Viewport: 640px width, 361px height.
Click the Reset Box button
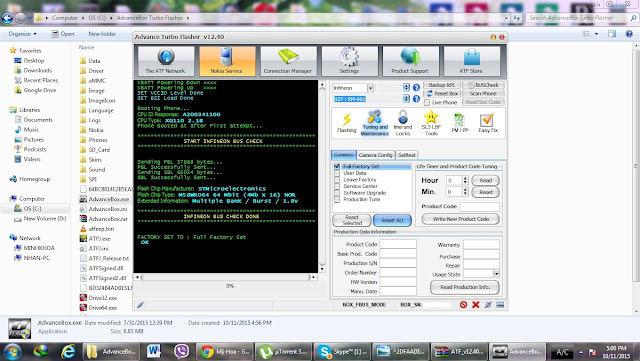coord(442,94)
